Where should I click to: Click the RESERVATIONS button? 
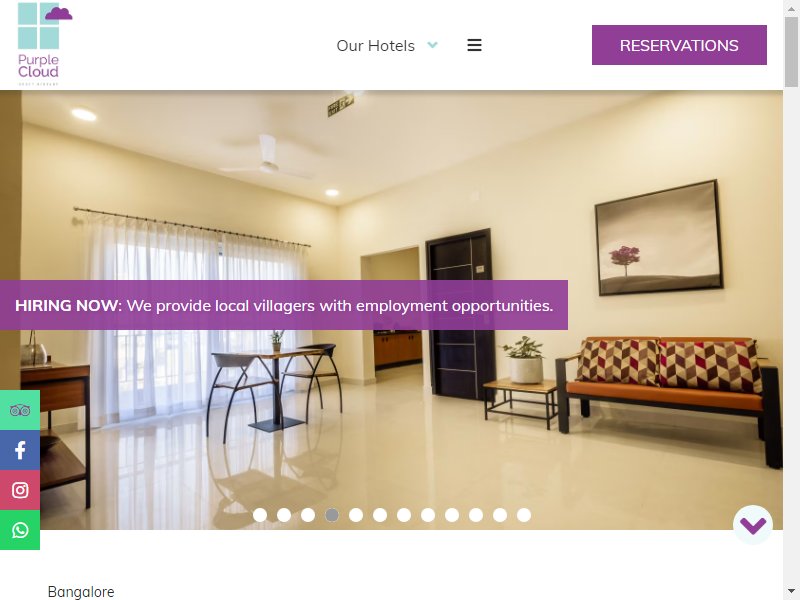pyautogui.click(x=679, y=45)
